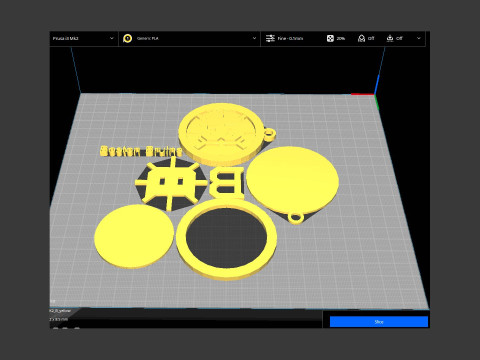Click the blue Slice button
Image resolution: width=480 pixels, height=360 pixels.
click(x=379, y=322)
